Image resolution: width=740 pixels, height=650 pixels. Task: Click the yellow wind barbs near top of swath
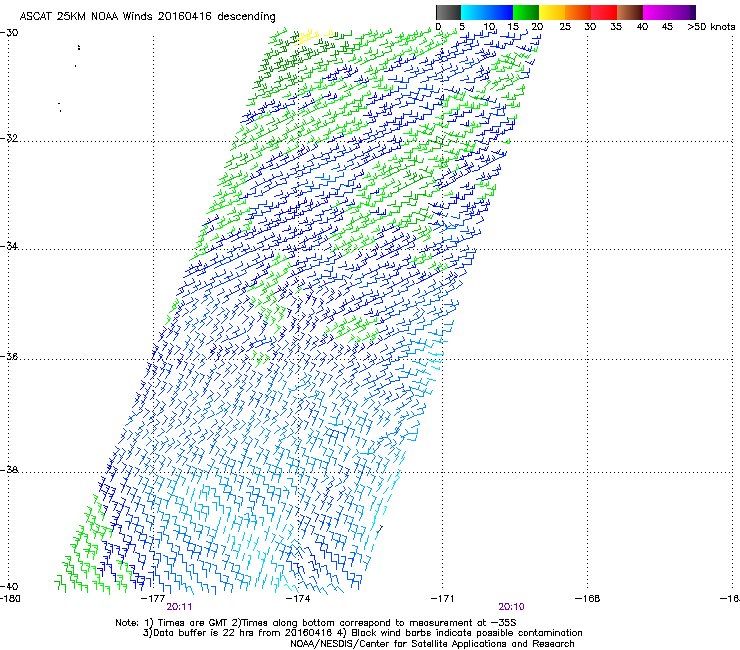(315, 36)
